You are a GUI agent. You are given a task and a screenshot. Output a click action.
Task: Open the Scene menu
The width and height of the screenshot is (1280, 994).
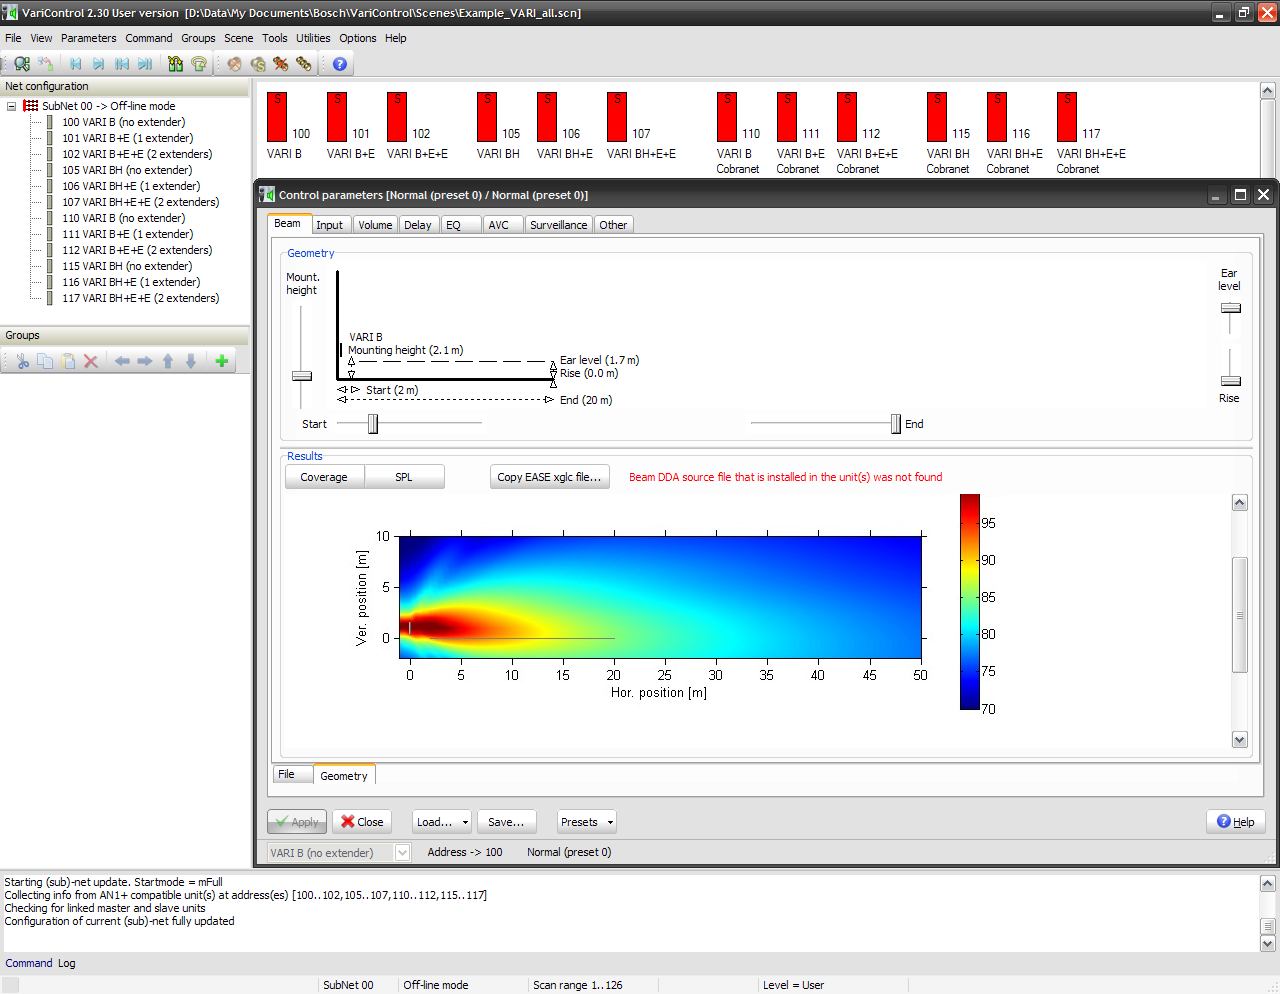click(x=238, y=38)
